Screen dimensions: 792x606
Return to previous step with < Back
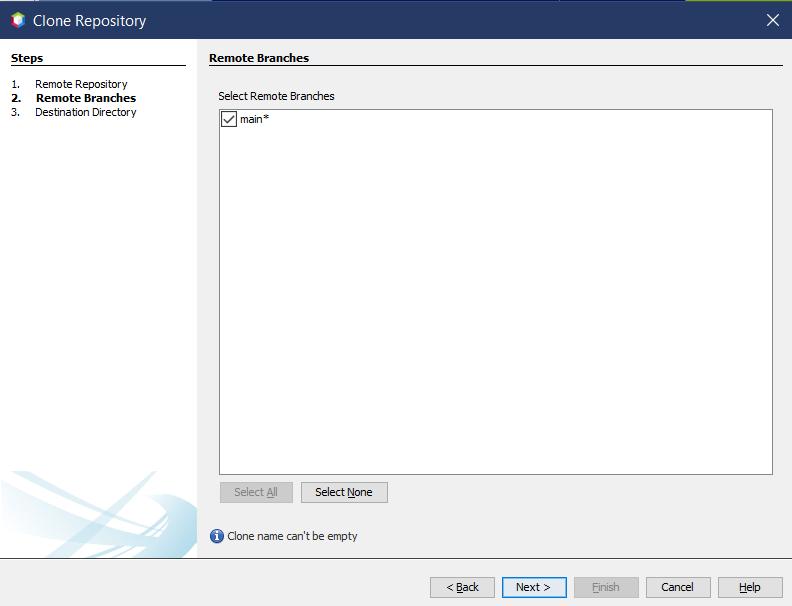tap(462, 587)
